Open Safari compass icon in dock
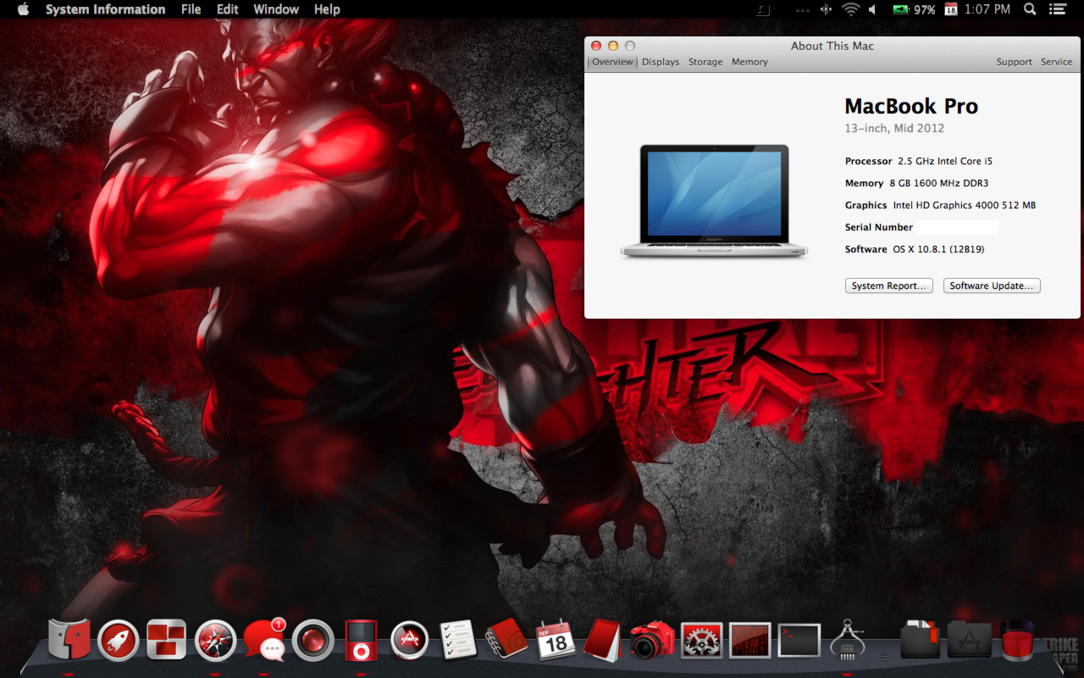Screen dimensions: 1084x678 tap(215, 640)
